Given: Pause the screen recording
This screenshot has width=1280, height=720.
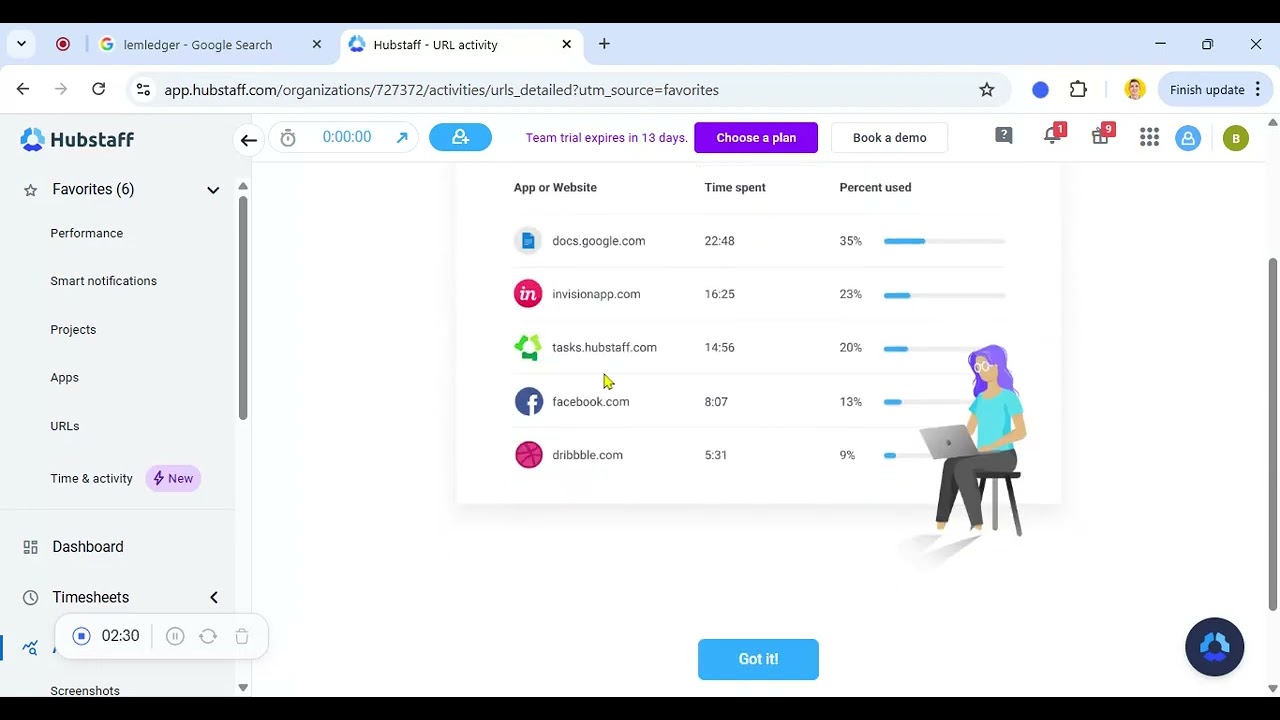Looking at the screenshot, I should [175, 636].
